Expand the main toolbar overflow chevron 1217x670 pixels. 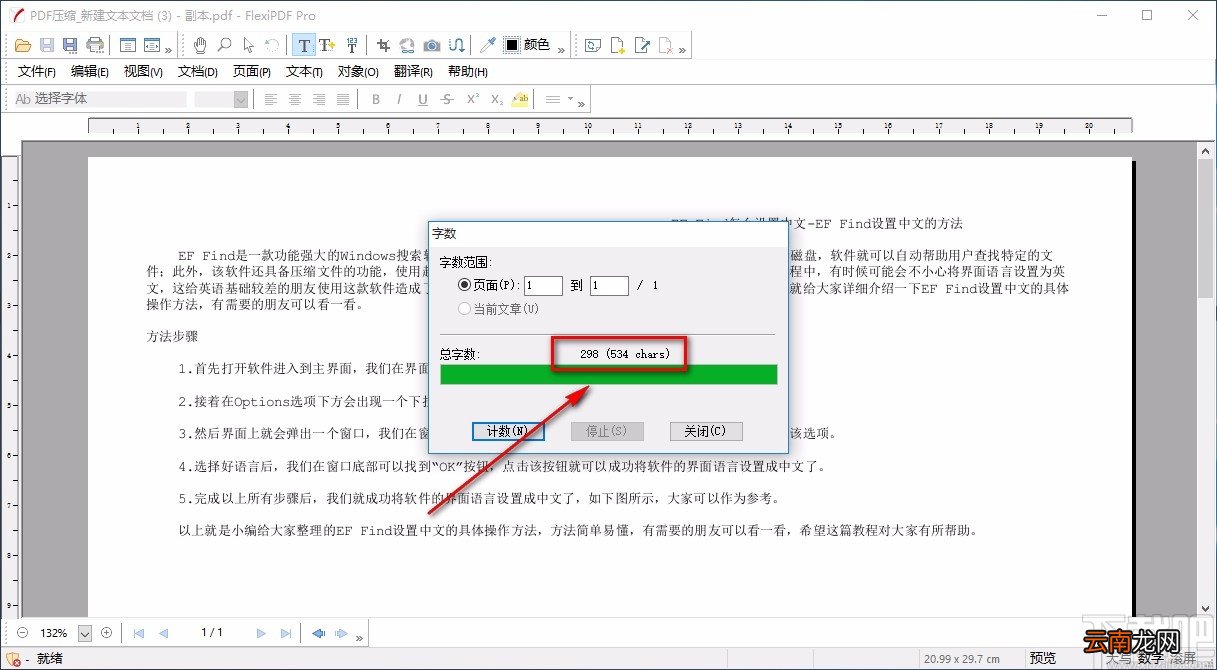tap(168, 48)
